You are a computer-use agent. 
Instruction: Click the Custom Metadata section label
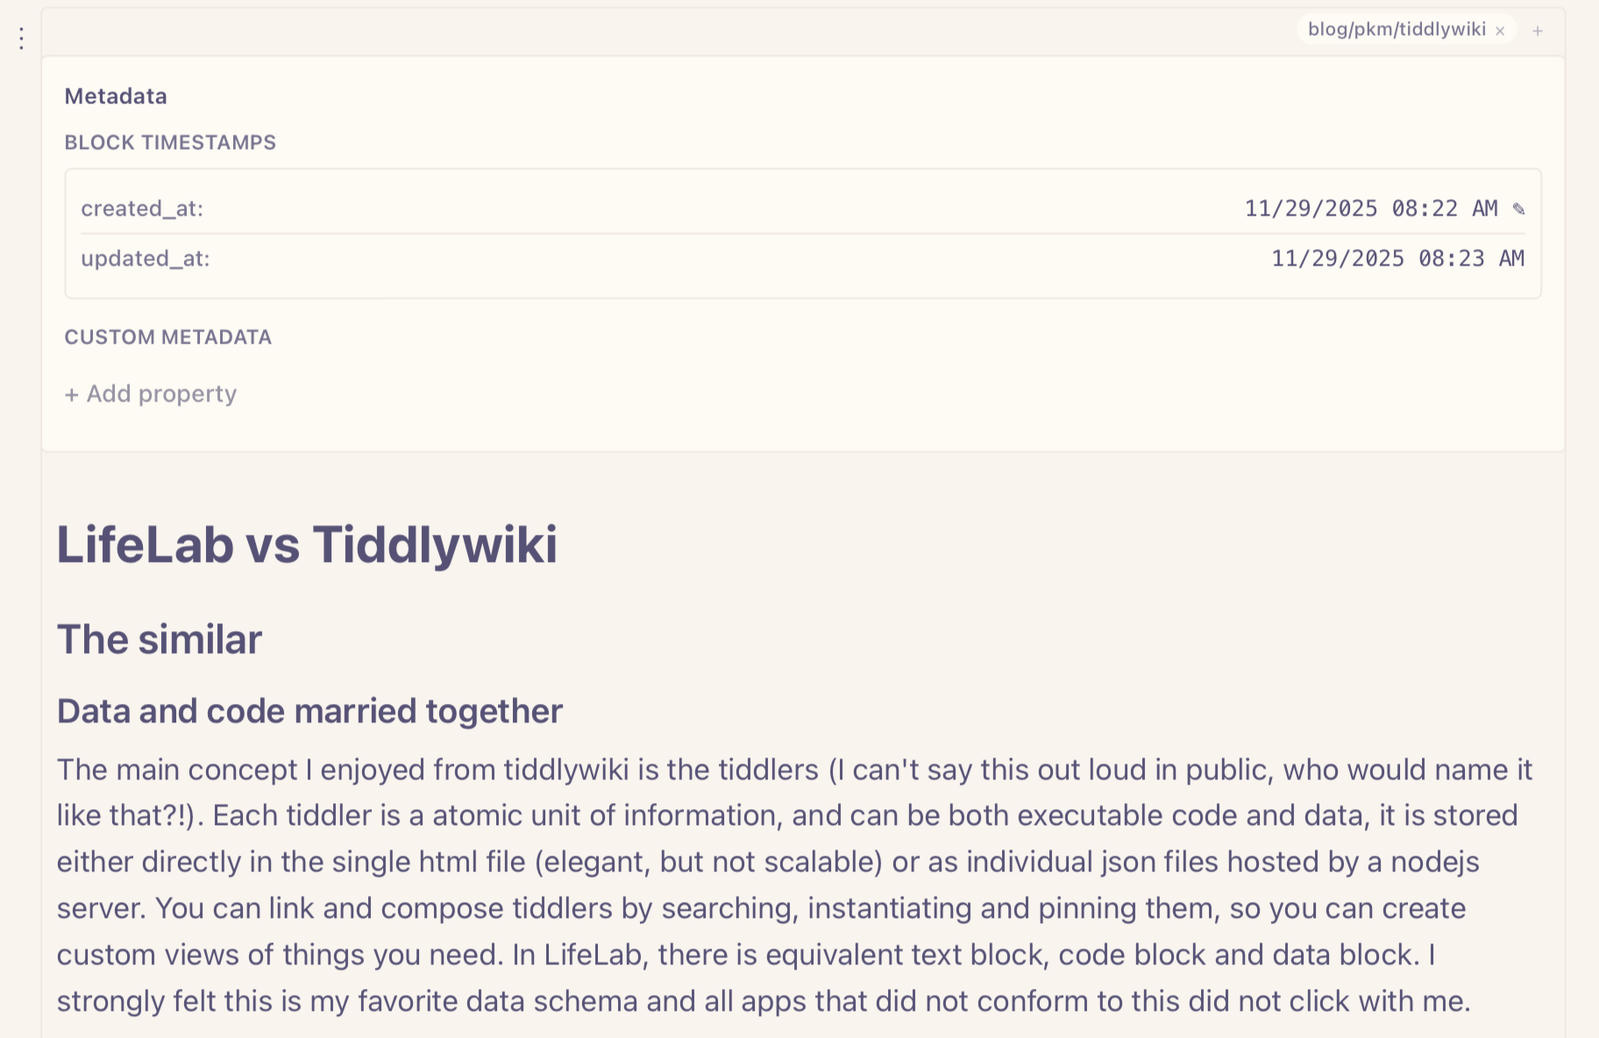[x=168, y=337]
